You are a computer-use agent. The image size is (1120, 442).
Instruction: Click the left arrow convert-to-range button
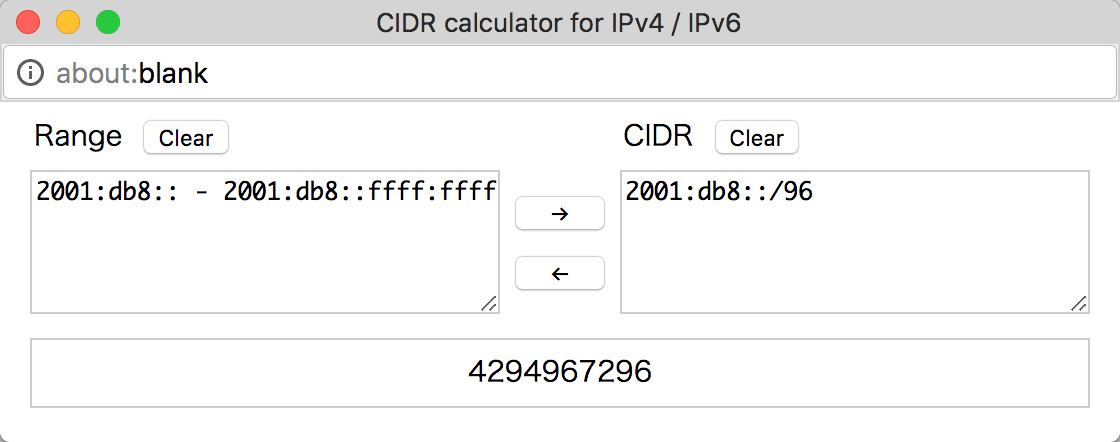click(559, 273)
